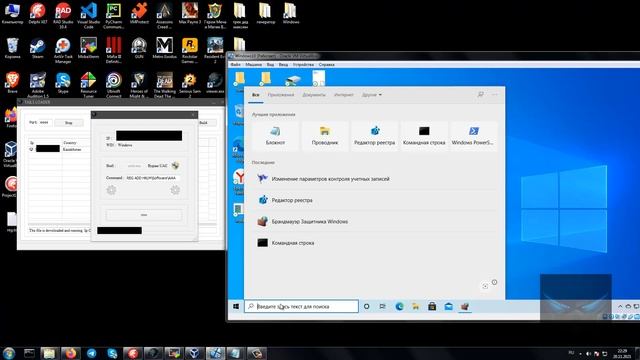Click the Microsoft Store icon in guest taskbar
This screenshot has width=640, height=360.
click(432, 306)
